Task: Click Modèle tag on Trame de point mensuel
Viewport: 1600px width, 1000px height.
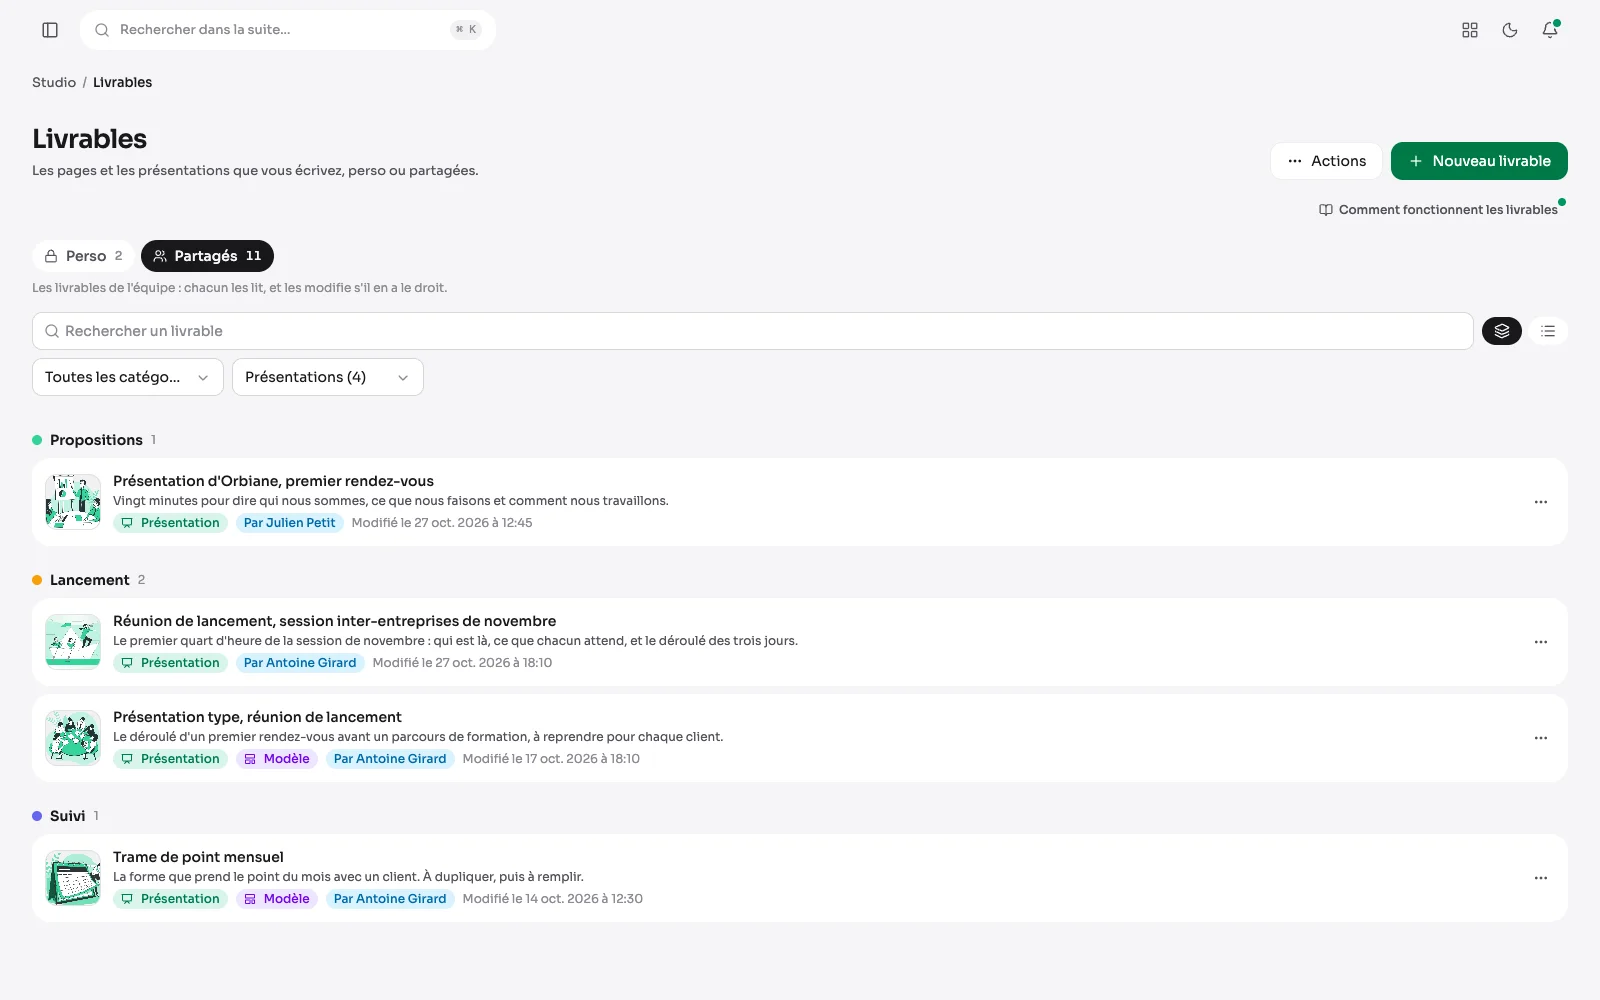Action: coord(277,899)
